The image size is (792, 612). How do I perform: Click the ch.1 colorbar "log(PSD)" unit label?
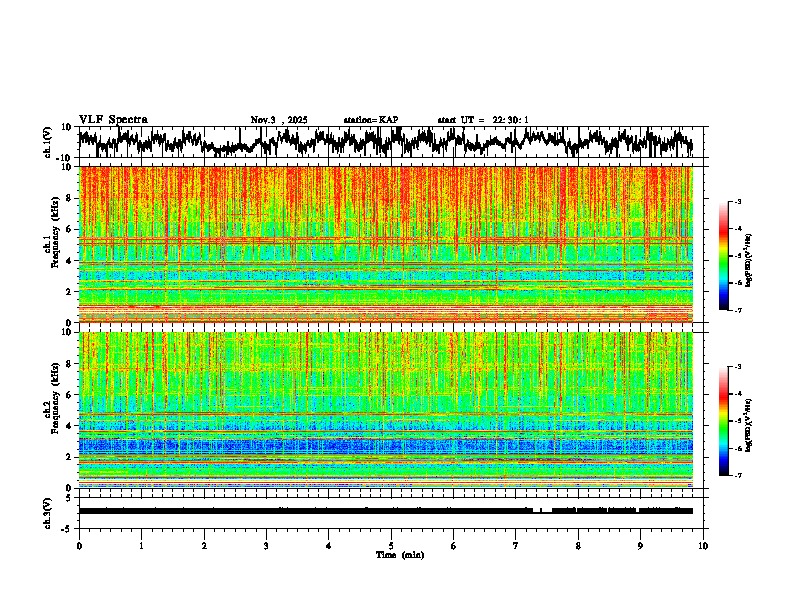[748, 260]
